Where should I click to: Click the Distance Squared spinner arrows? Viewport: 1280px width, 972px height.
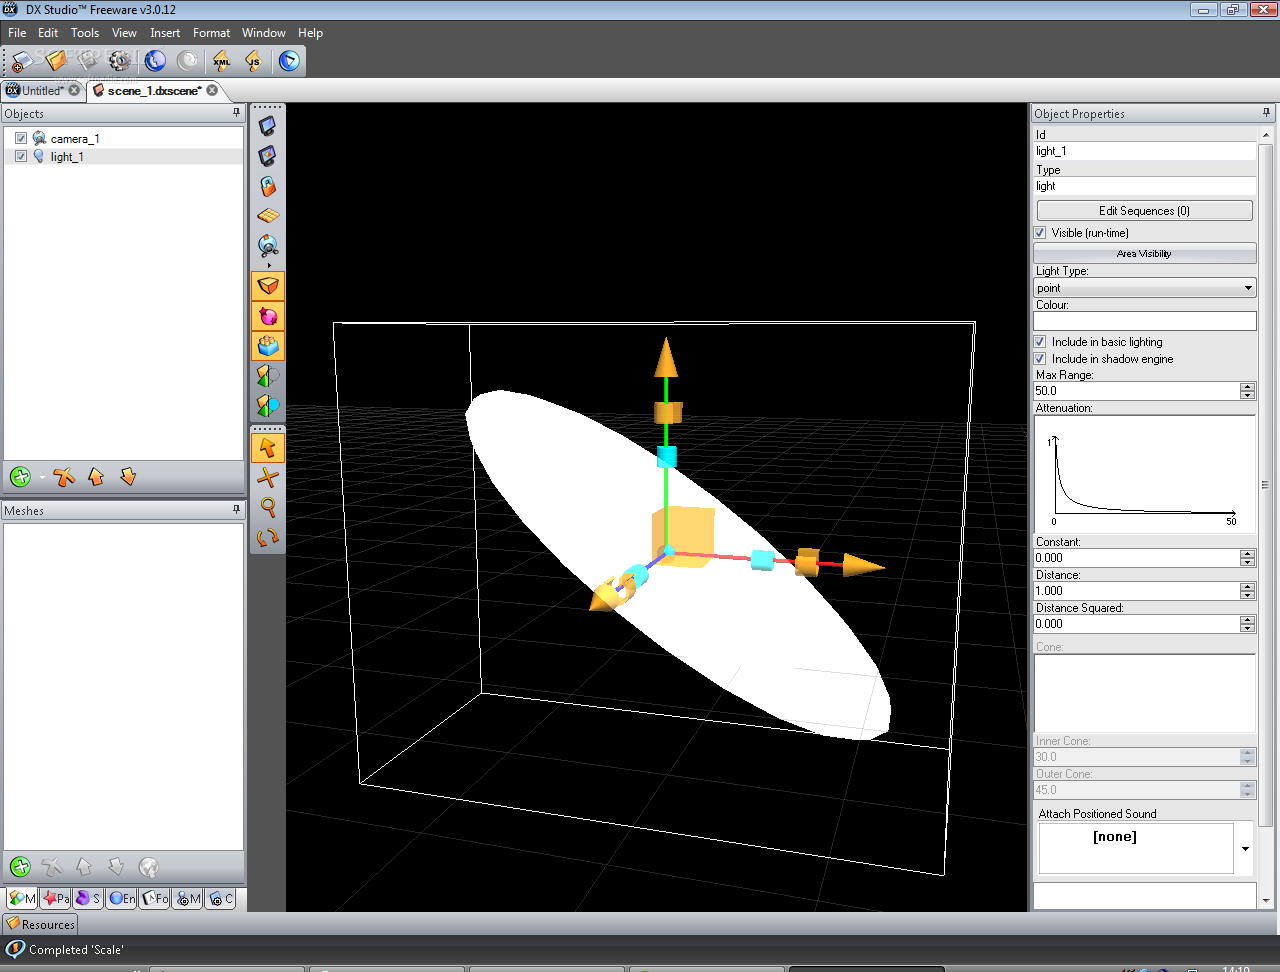pyautogui.click(x=1247, y=624)
